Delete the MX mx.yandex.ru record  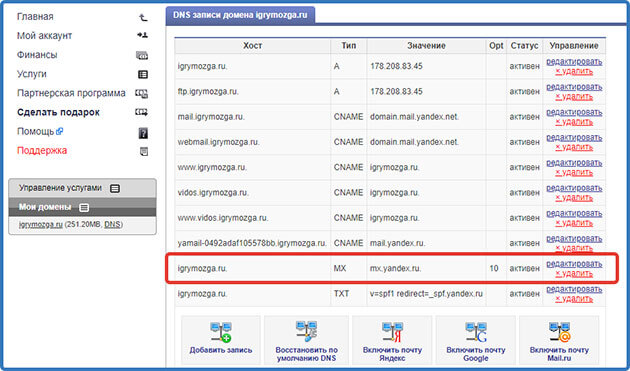(574, 274)
